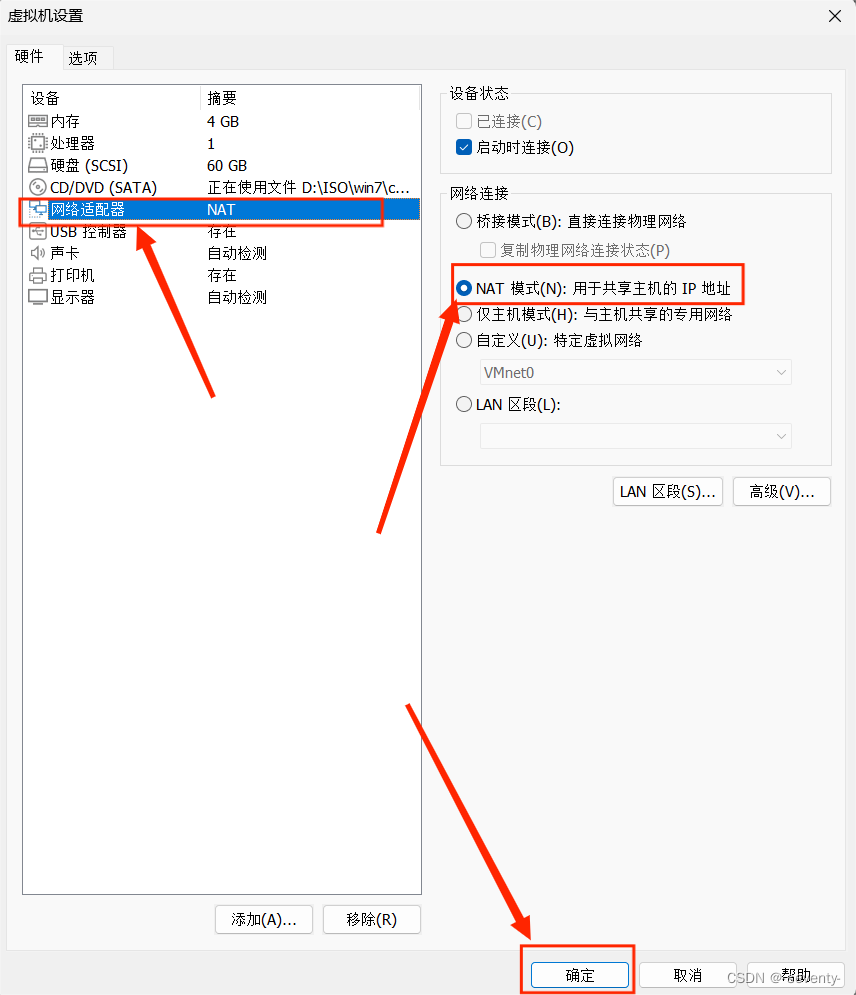The image size is (856, 995).
Task: Click the 高级(V)... button
Action: 781,492
